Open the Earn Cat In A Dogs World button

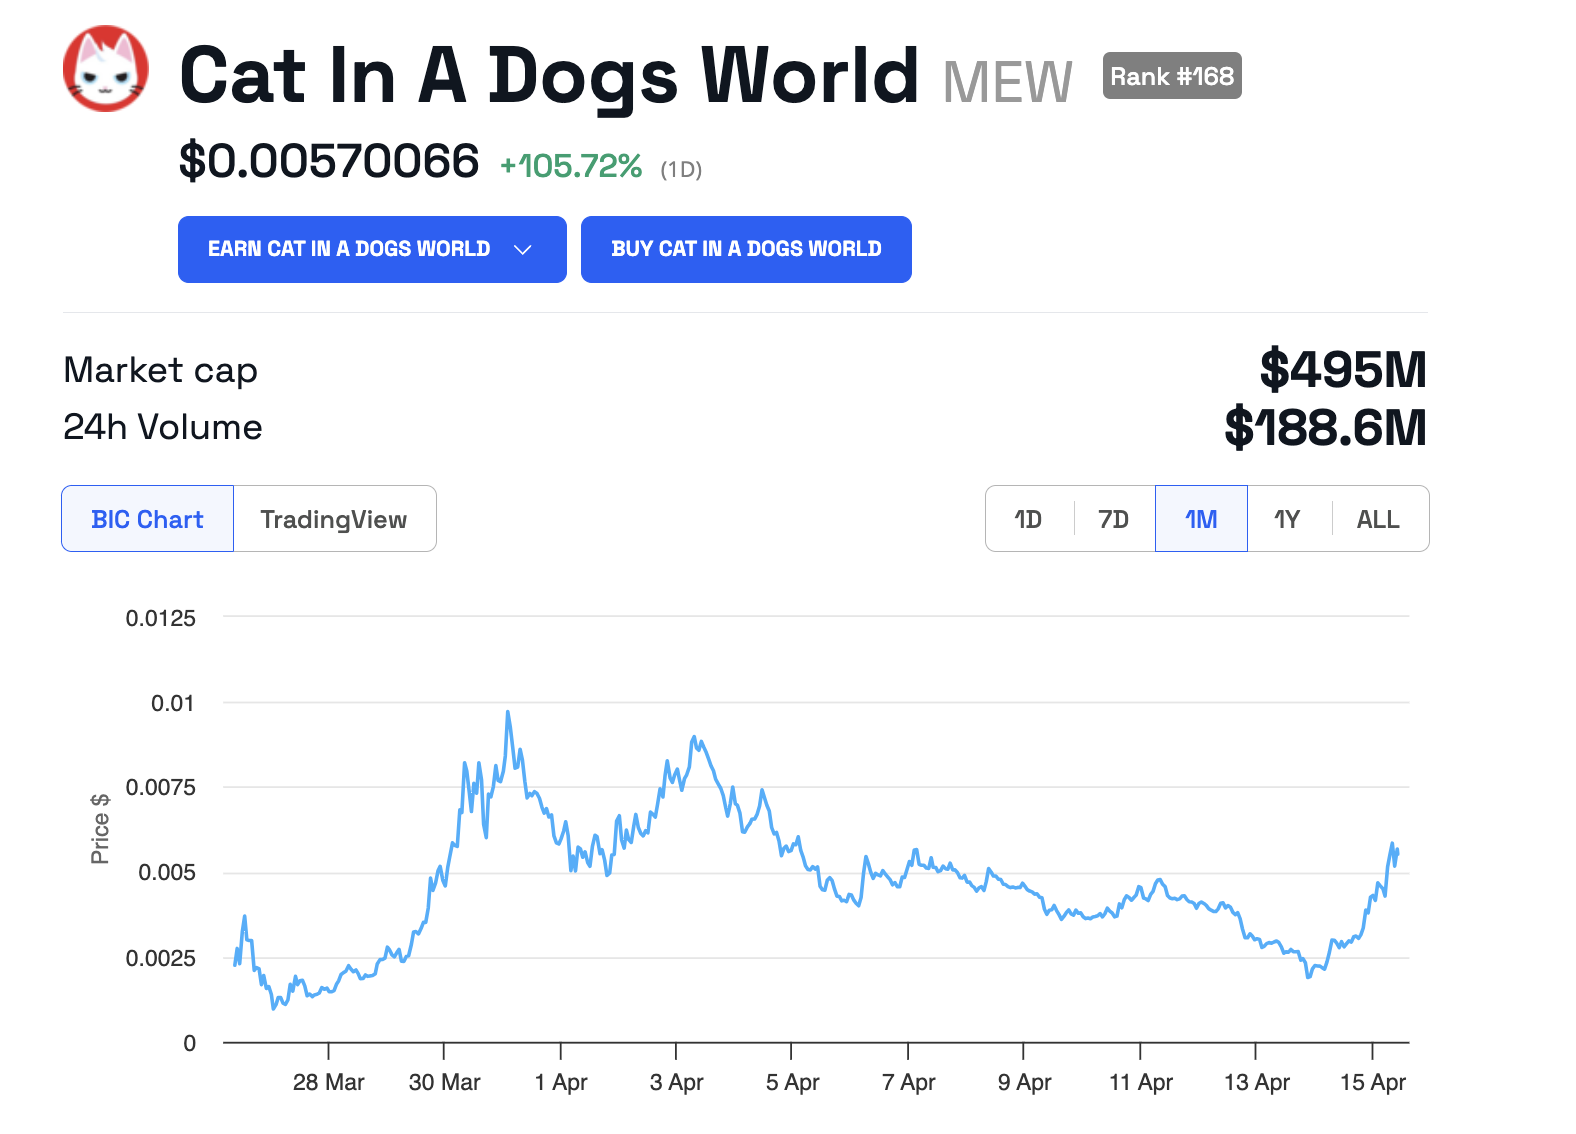372,249
